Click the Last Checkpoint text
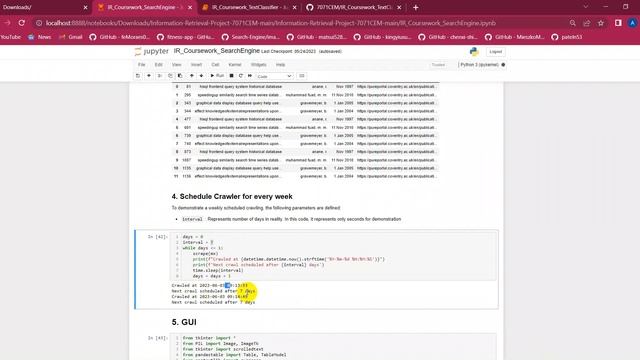The height and width of the screenshot is (360, 640). pos(288,51)
